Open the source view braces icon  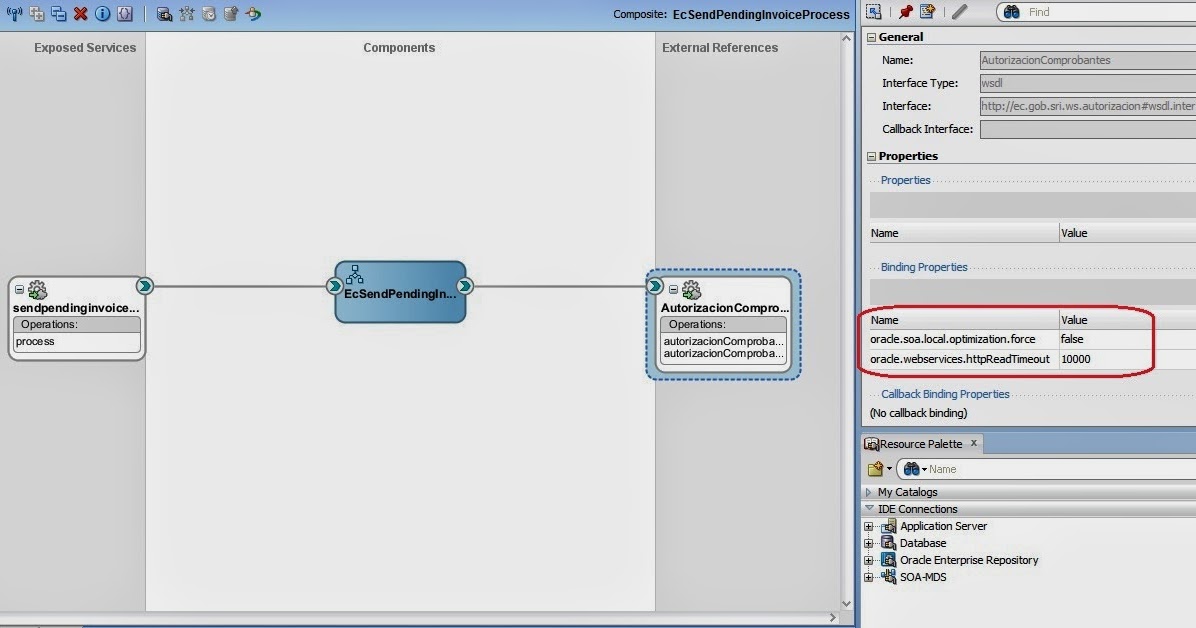(x=125, y=14)
